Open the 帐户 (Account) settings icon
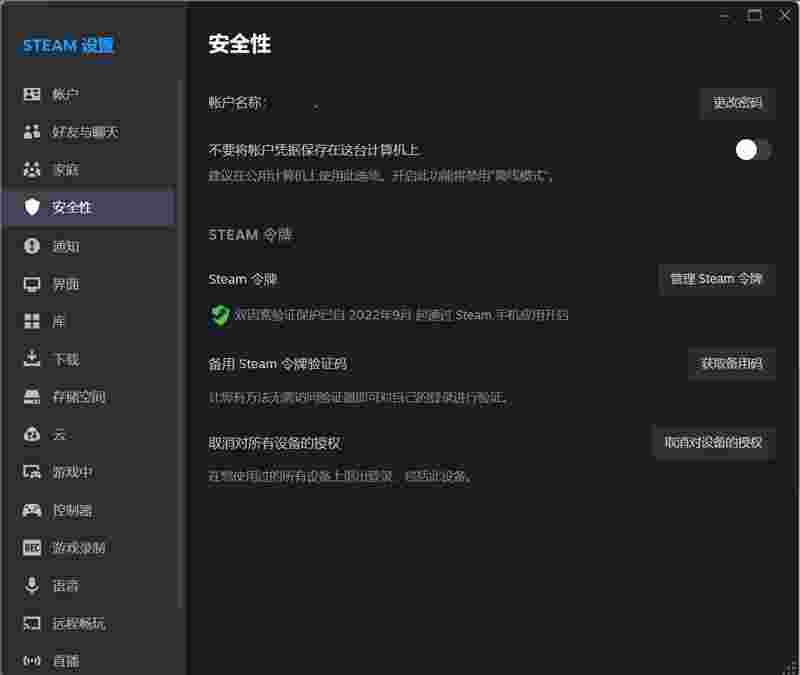 click(32, 94)
